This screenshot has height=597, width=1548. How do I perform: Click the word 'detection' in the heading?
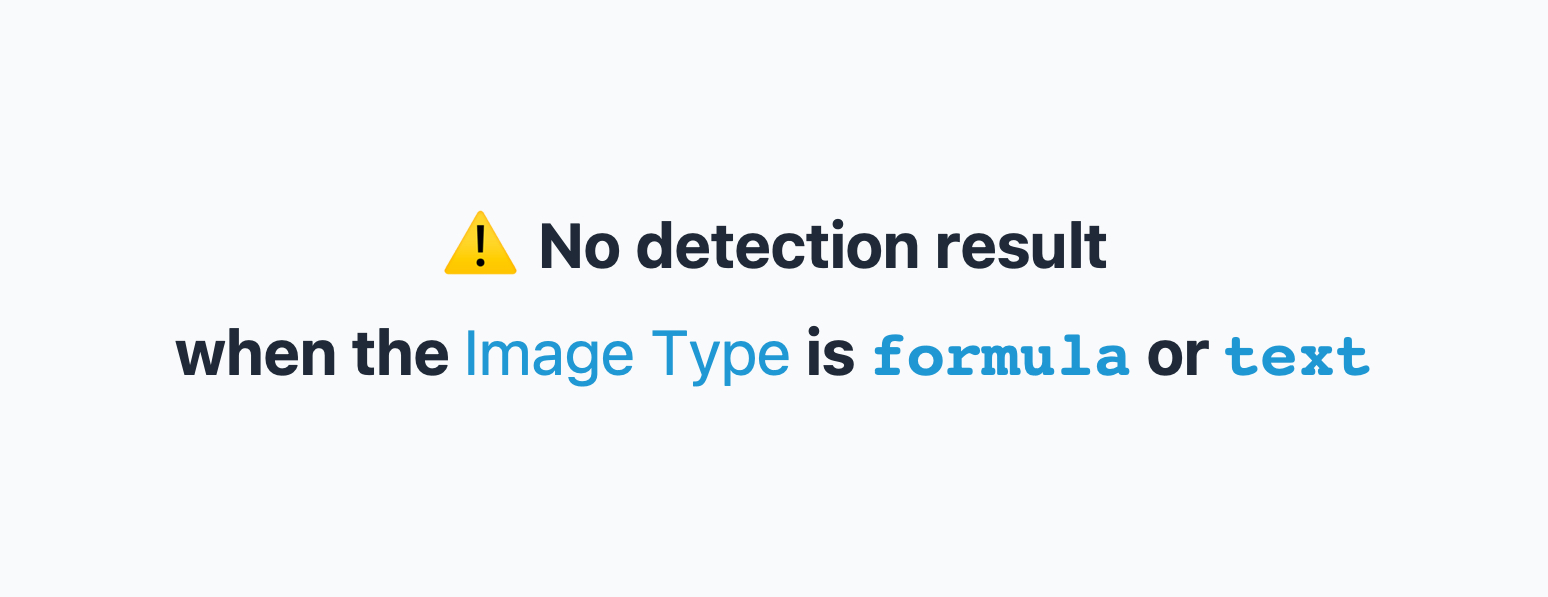tap(778, 246)
